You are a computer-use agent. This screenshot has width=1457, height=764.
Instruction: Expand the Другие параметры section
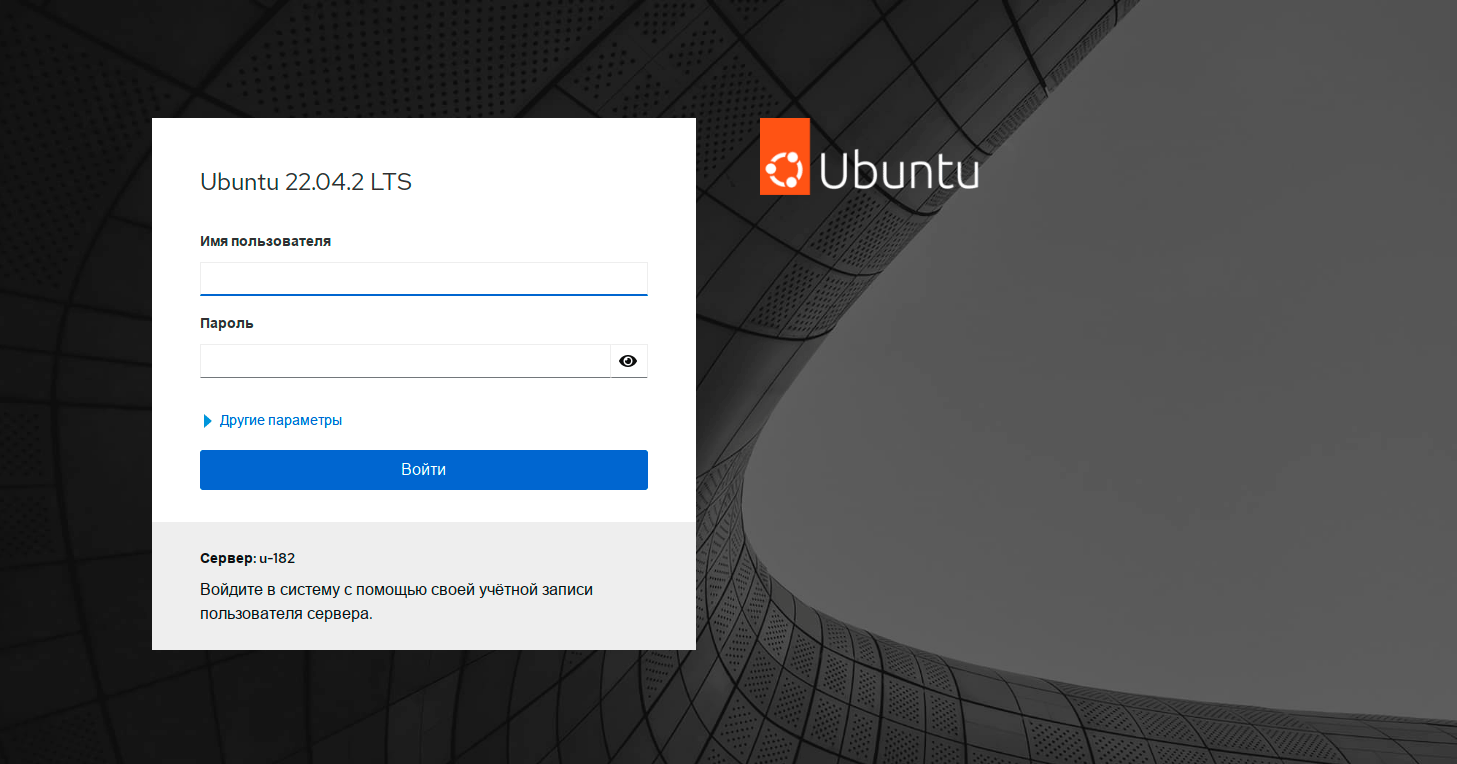272,421
